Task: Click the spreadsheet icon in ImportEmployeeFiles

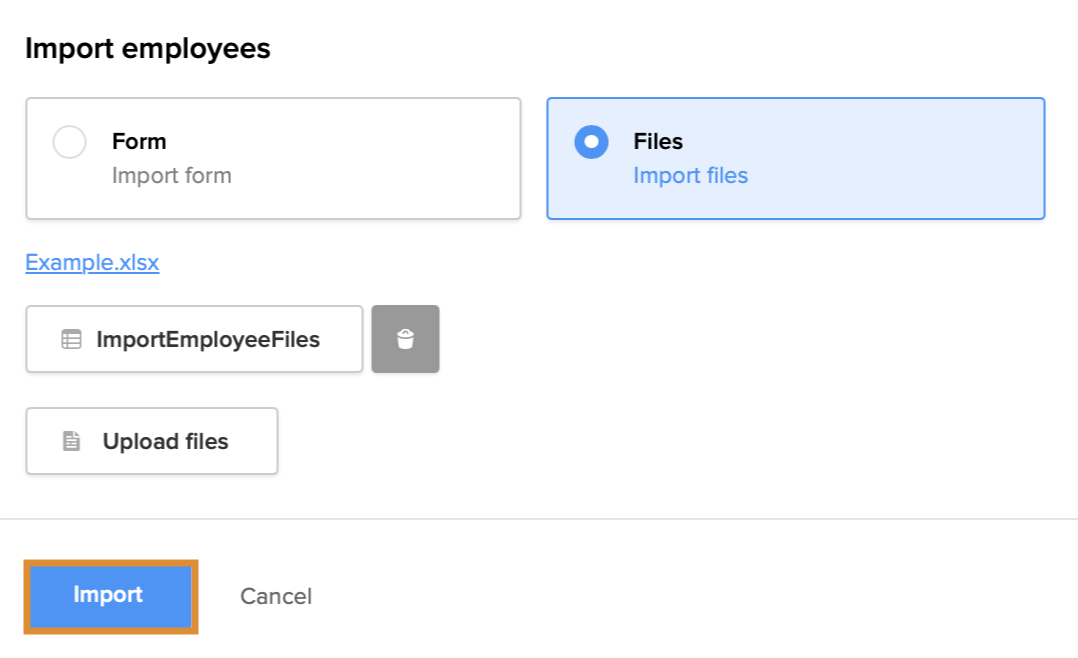Action: point(71,340)
